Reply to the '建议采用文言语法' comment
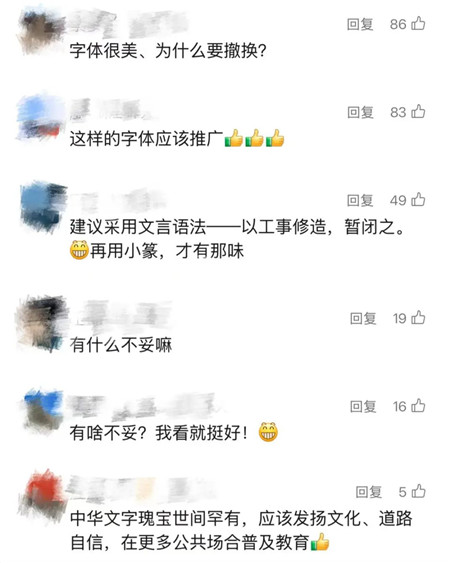450x563 pixels. pyautogui.click(x=360, y=200)
